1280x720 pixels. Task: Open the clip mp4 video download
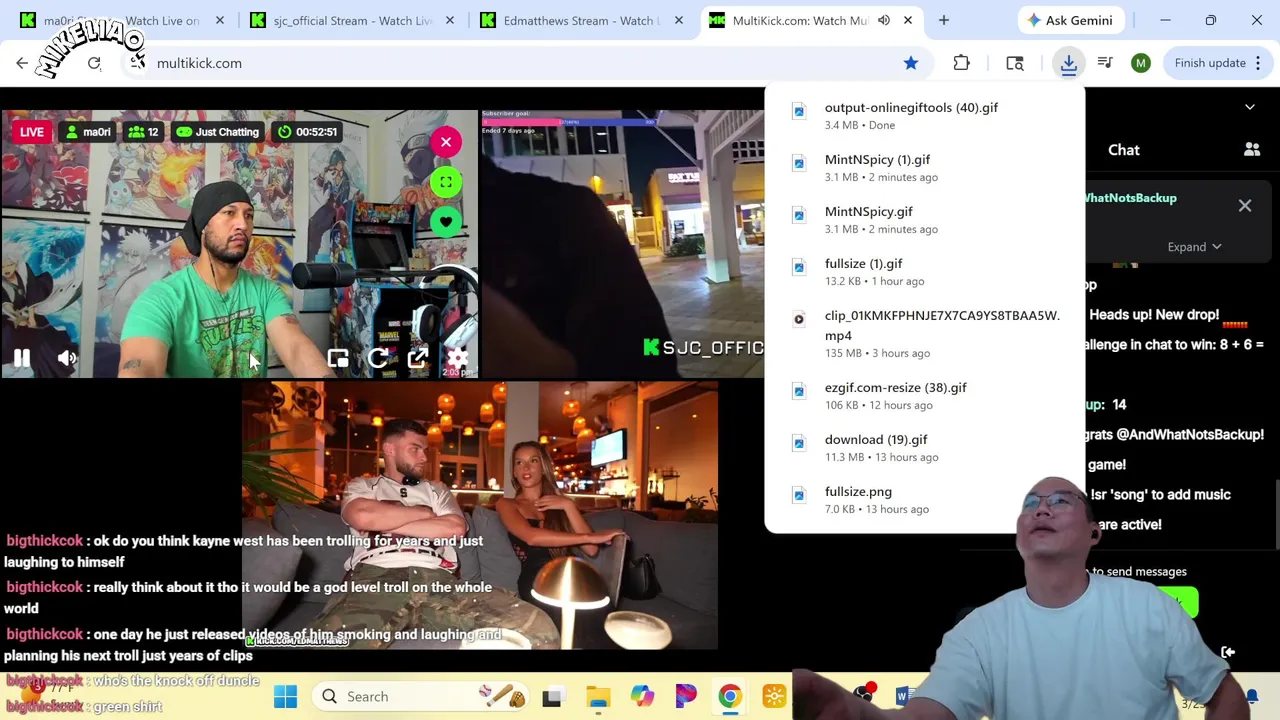pos(924,334)
